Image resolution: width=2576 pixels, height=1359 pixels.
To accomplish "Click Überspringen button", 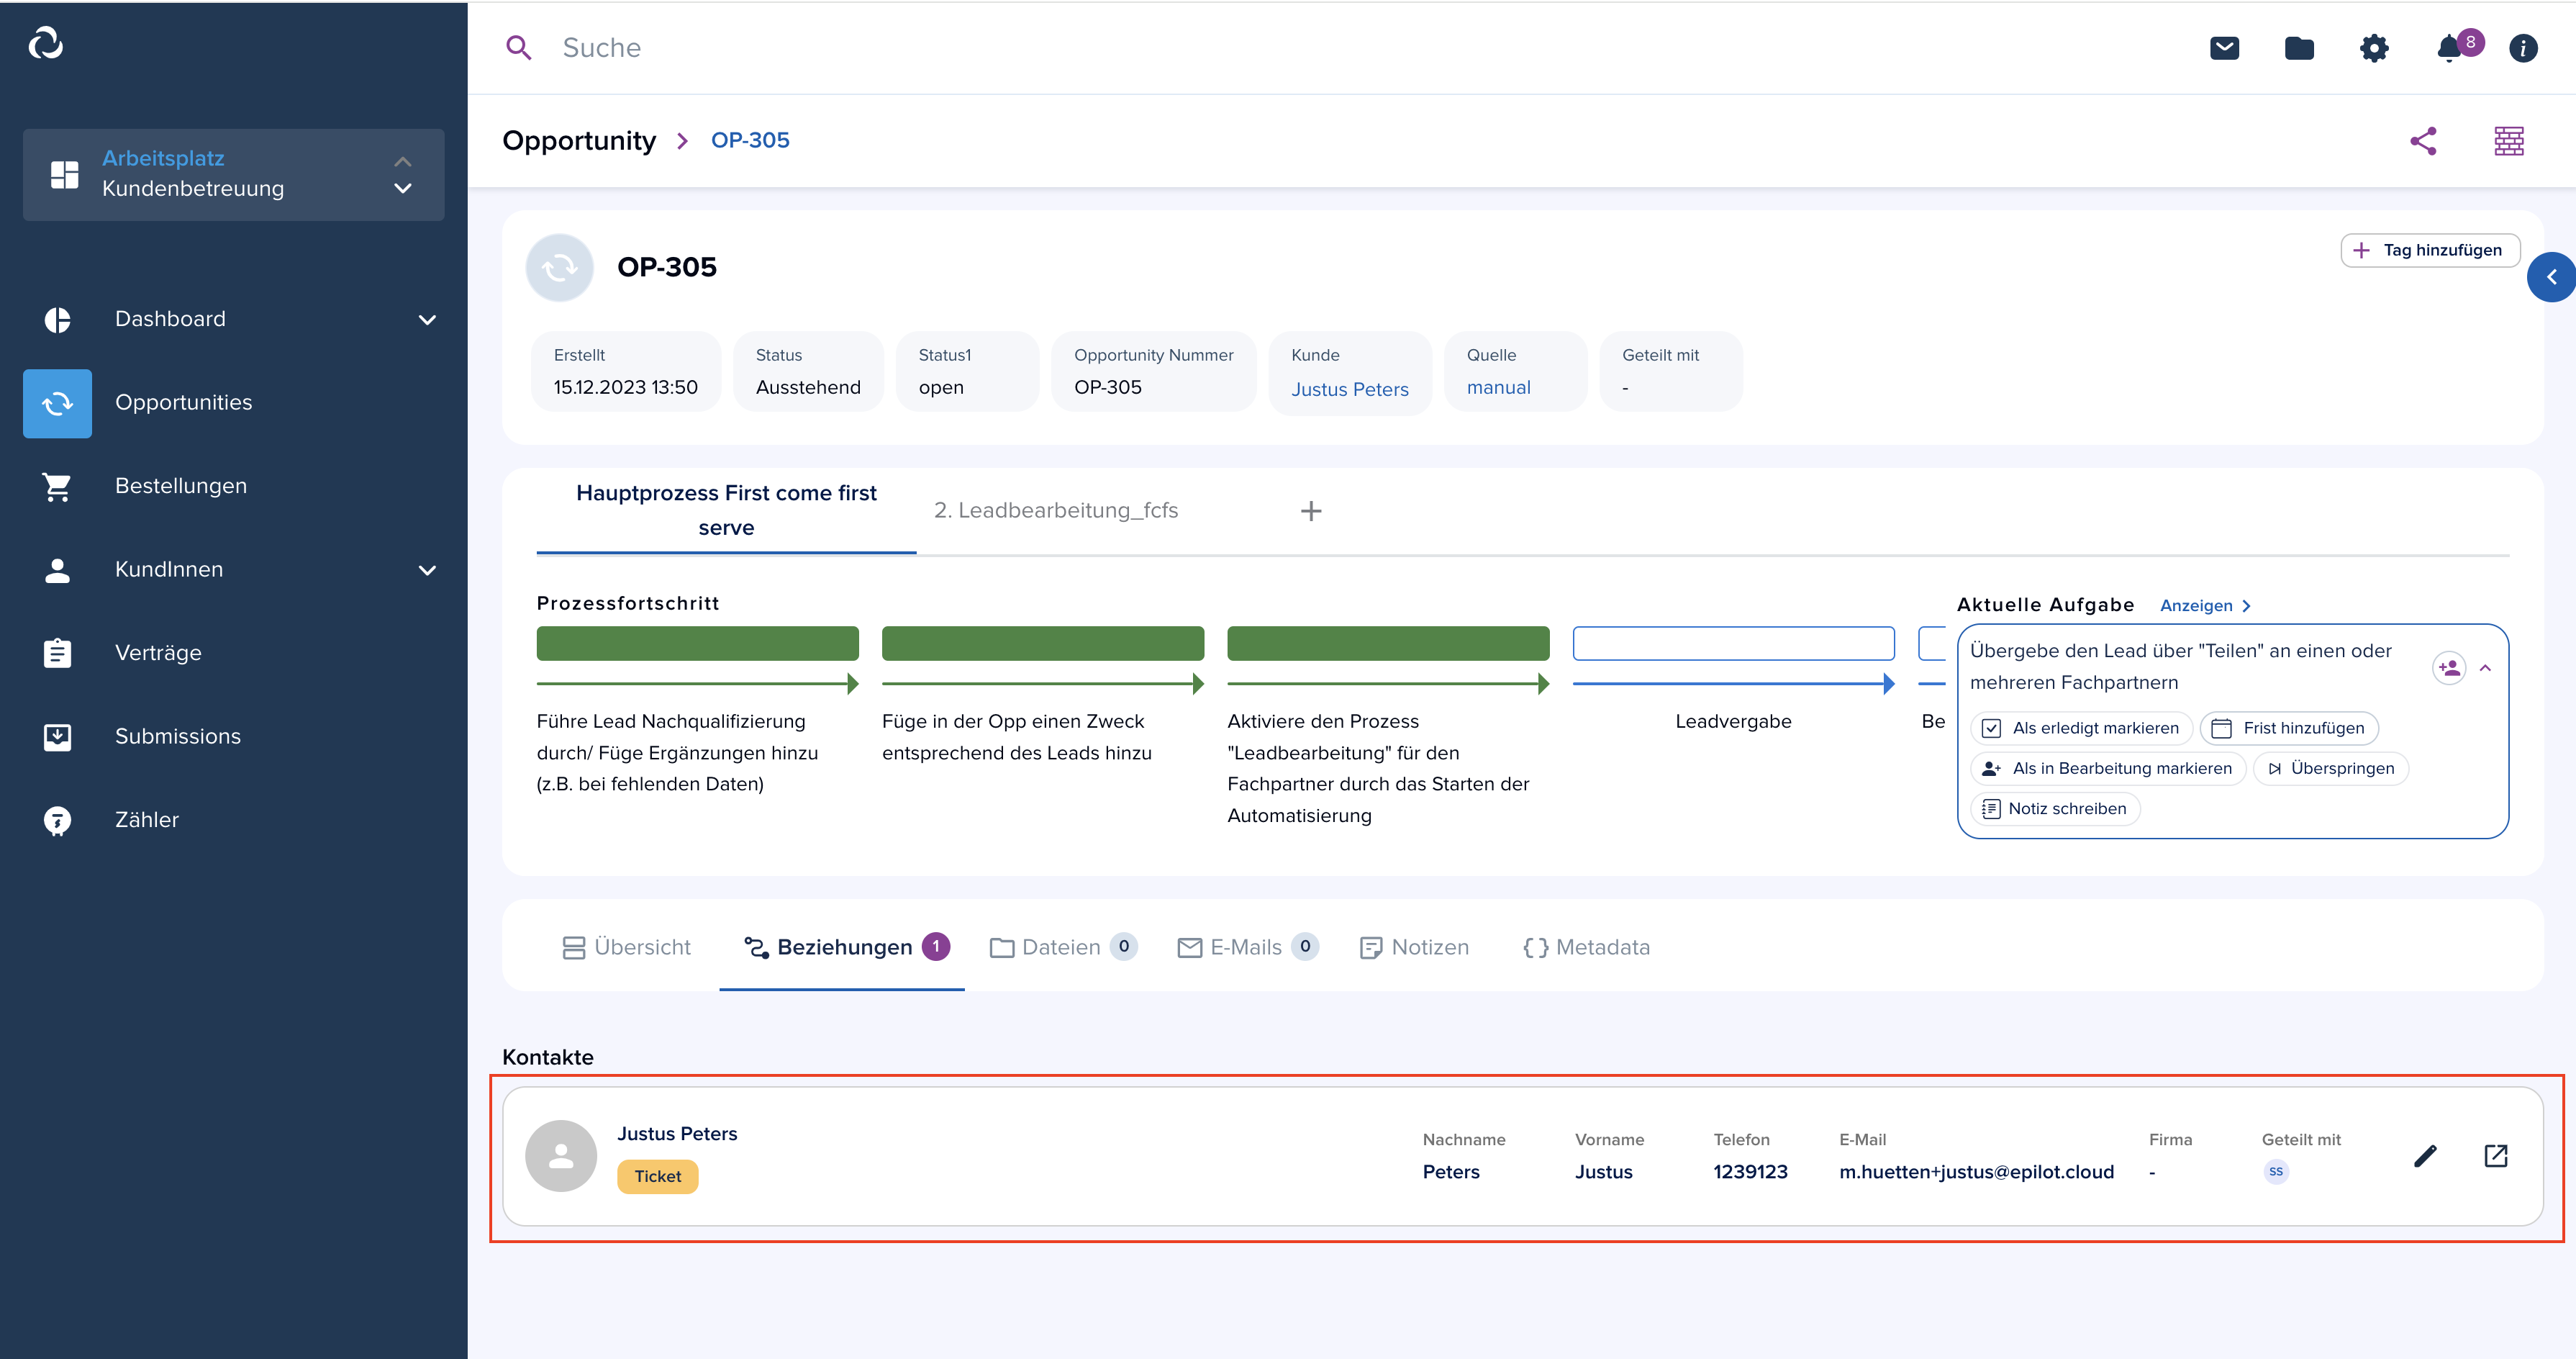I will [2330, 768].
